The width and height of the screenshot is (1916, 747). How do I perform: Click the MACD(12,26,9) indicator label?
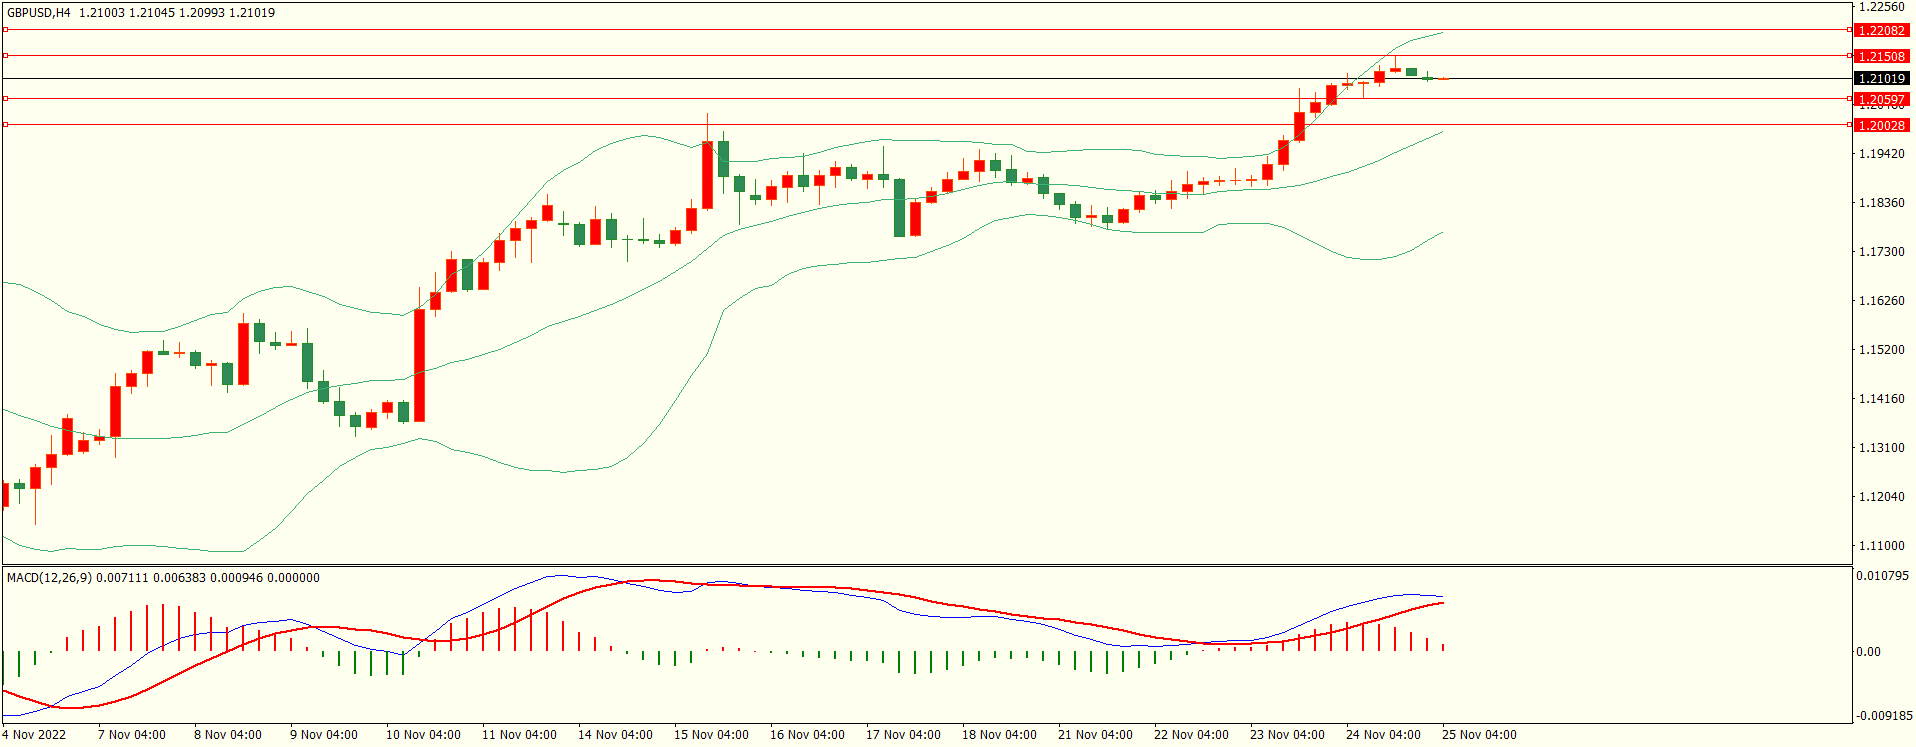coord(50,578)
